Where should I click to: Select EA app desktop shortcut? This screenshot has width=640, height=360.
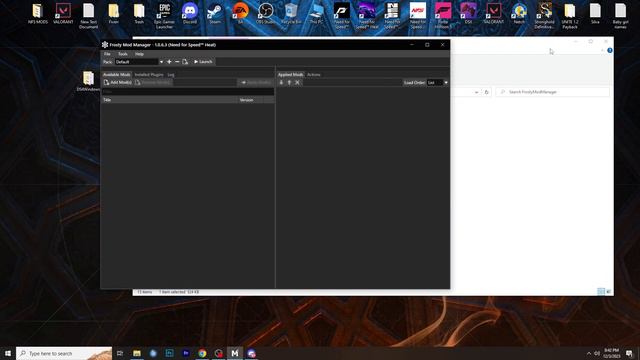coord(240,14)
